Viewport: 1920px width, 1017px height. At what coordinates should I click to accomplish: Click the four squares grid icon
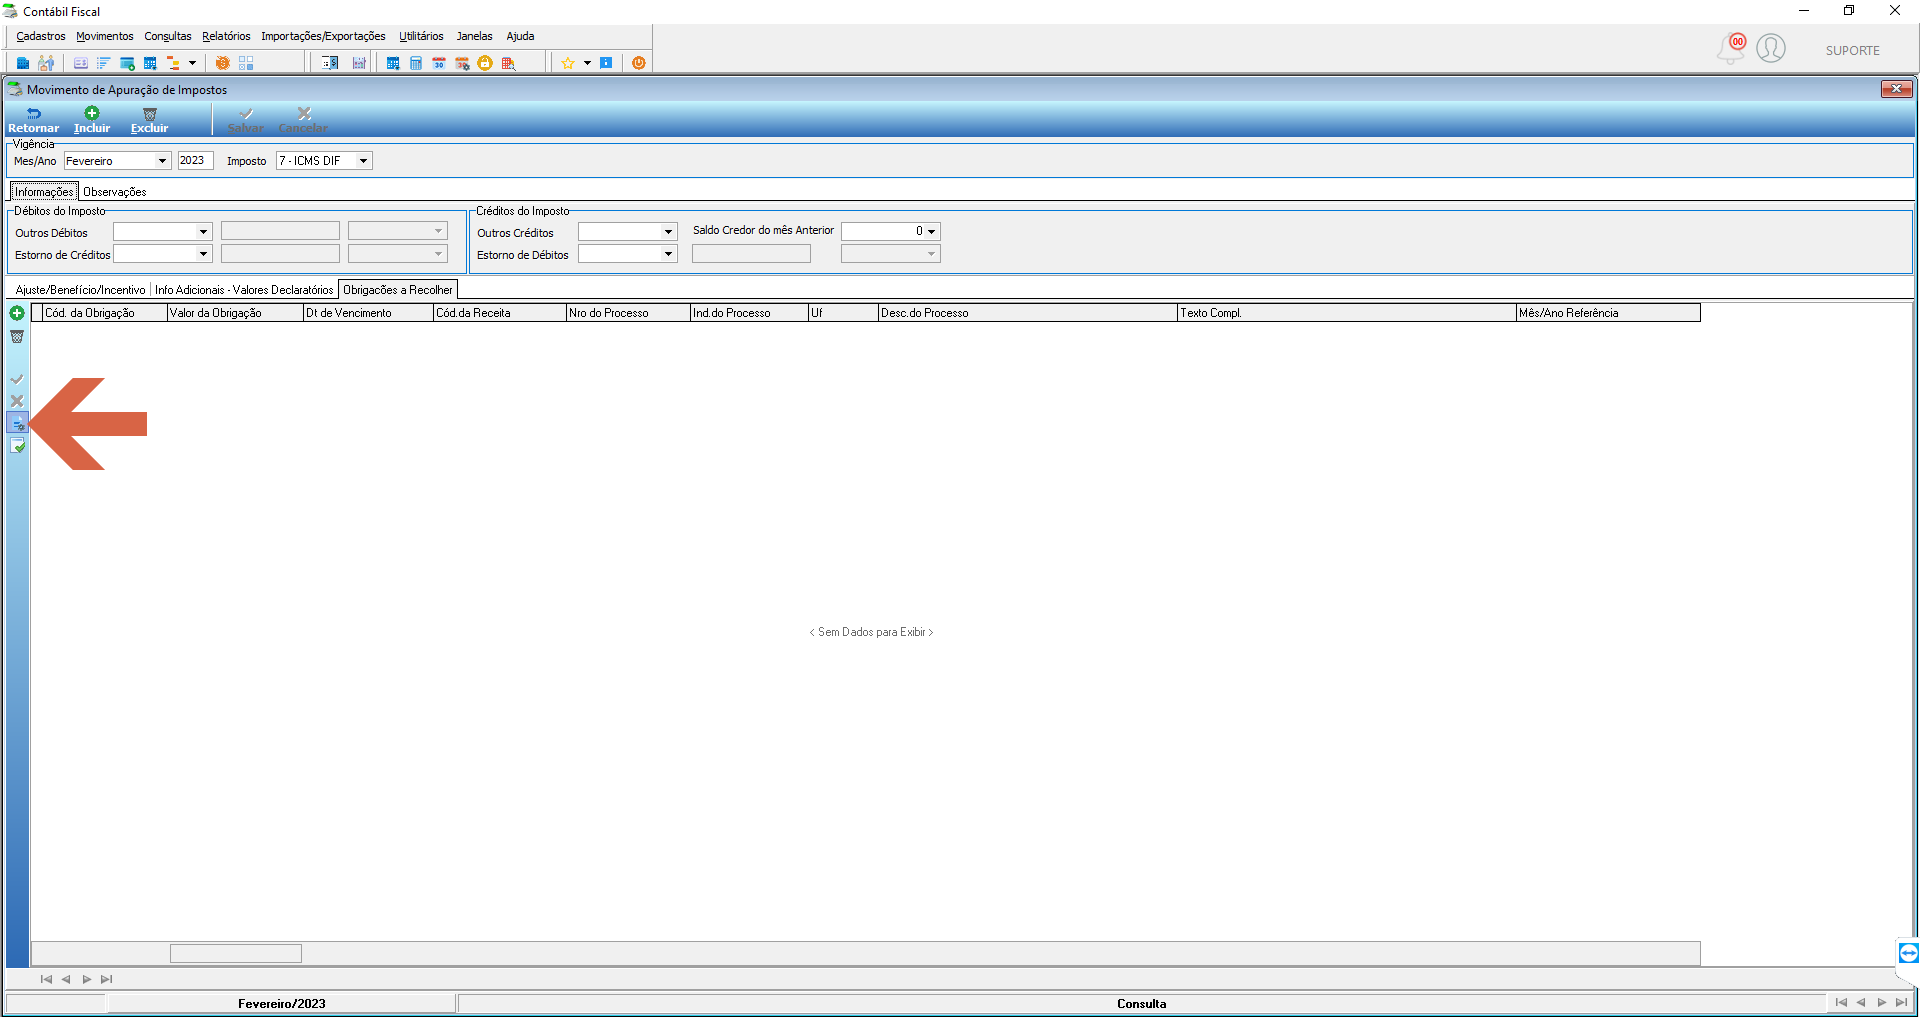pos(246,63)
